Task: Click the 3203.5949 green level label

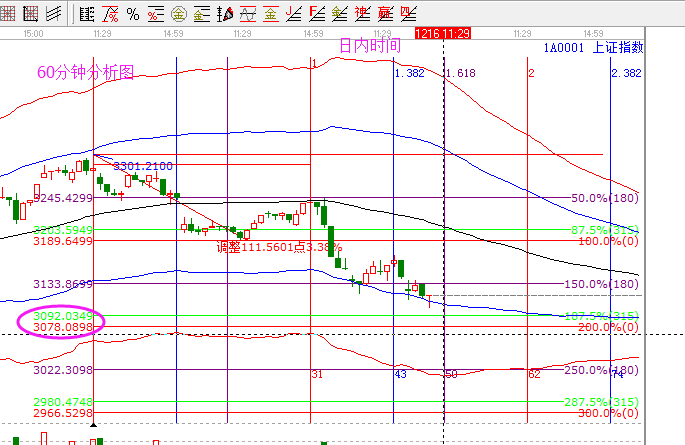Action: [x=63, y=230]
